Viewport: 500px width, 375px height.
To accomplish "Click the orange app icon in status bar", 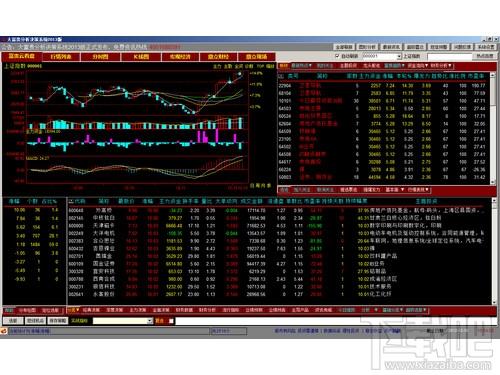I will (x=4, y=331).
